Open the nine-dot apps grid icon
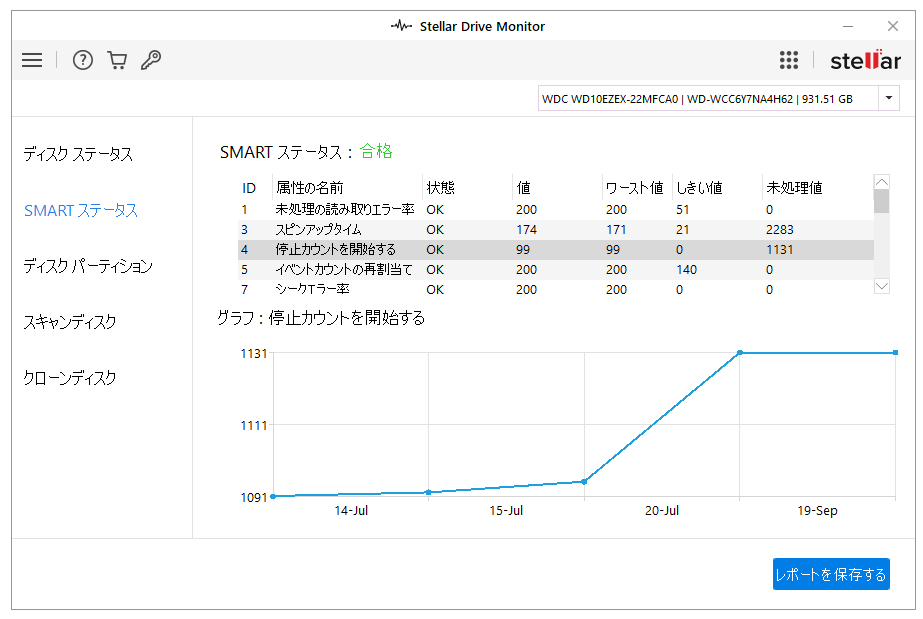Screen dimensions: 923x619 [x=789, y=60]
